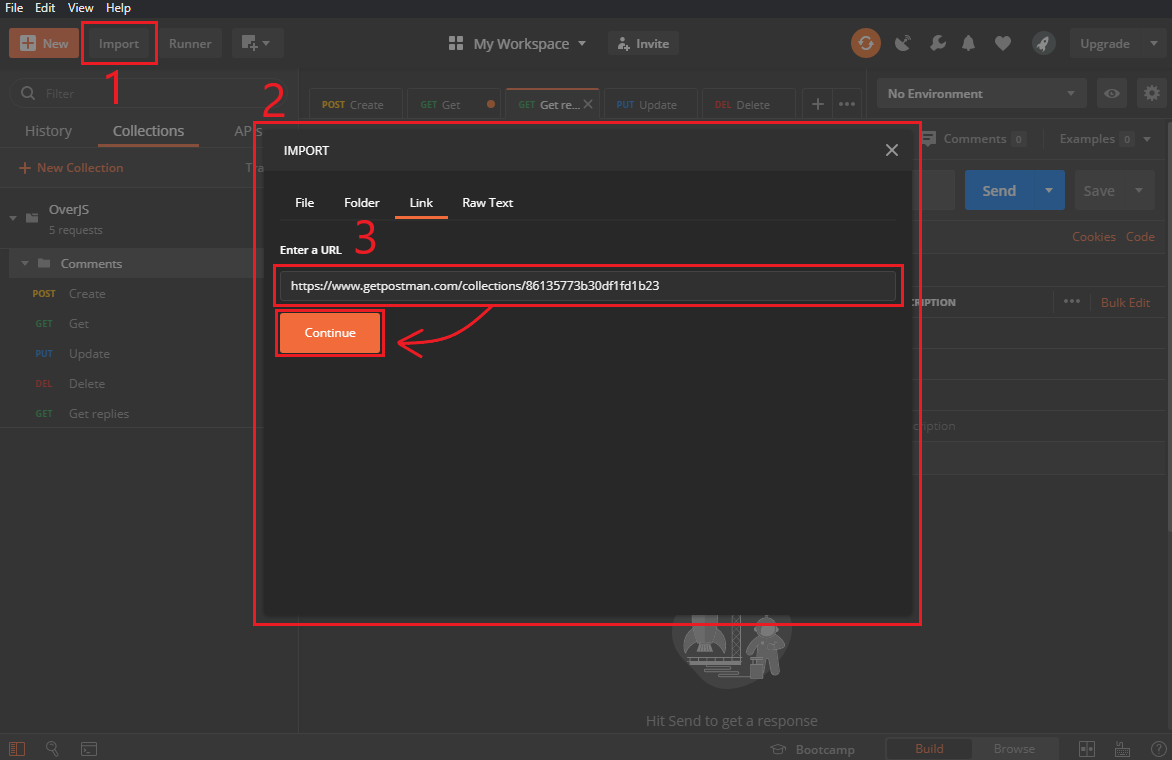Image resolution: width=1172 pixels, height=760 pixels.
Task: Click the orange Continue button
Action: coord(330,333)
